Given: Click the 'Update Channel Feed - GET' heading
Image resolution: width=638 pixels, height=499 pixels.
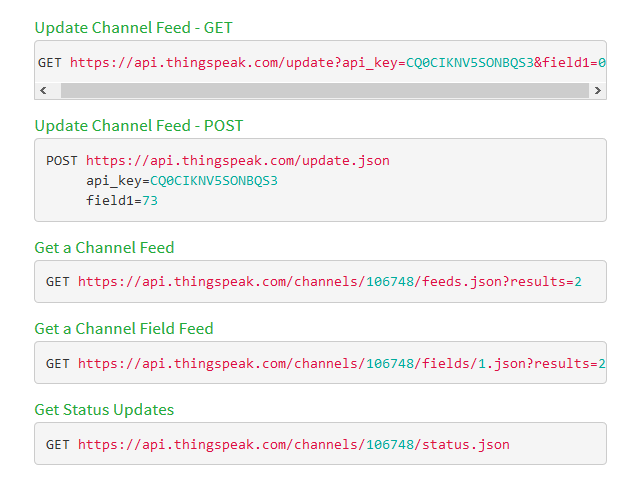Looking at the screenshot, I should [x=133, y=28].
